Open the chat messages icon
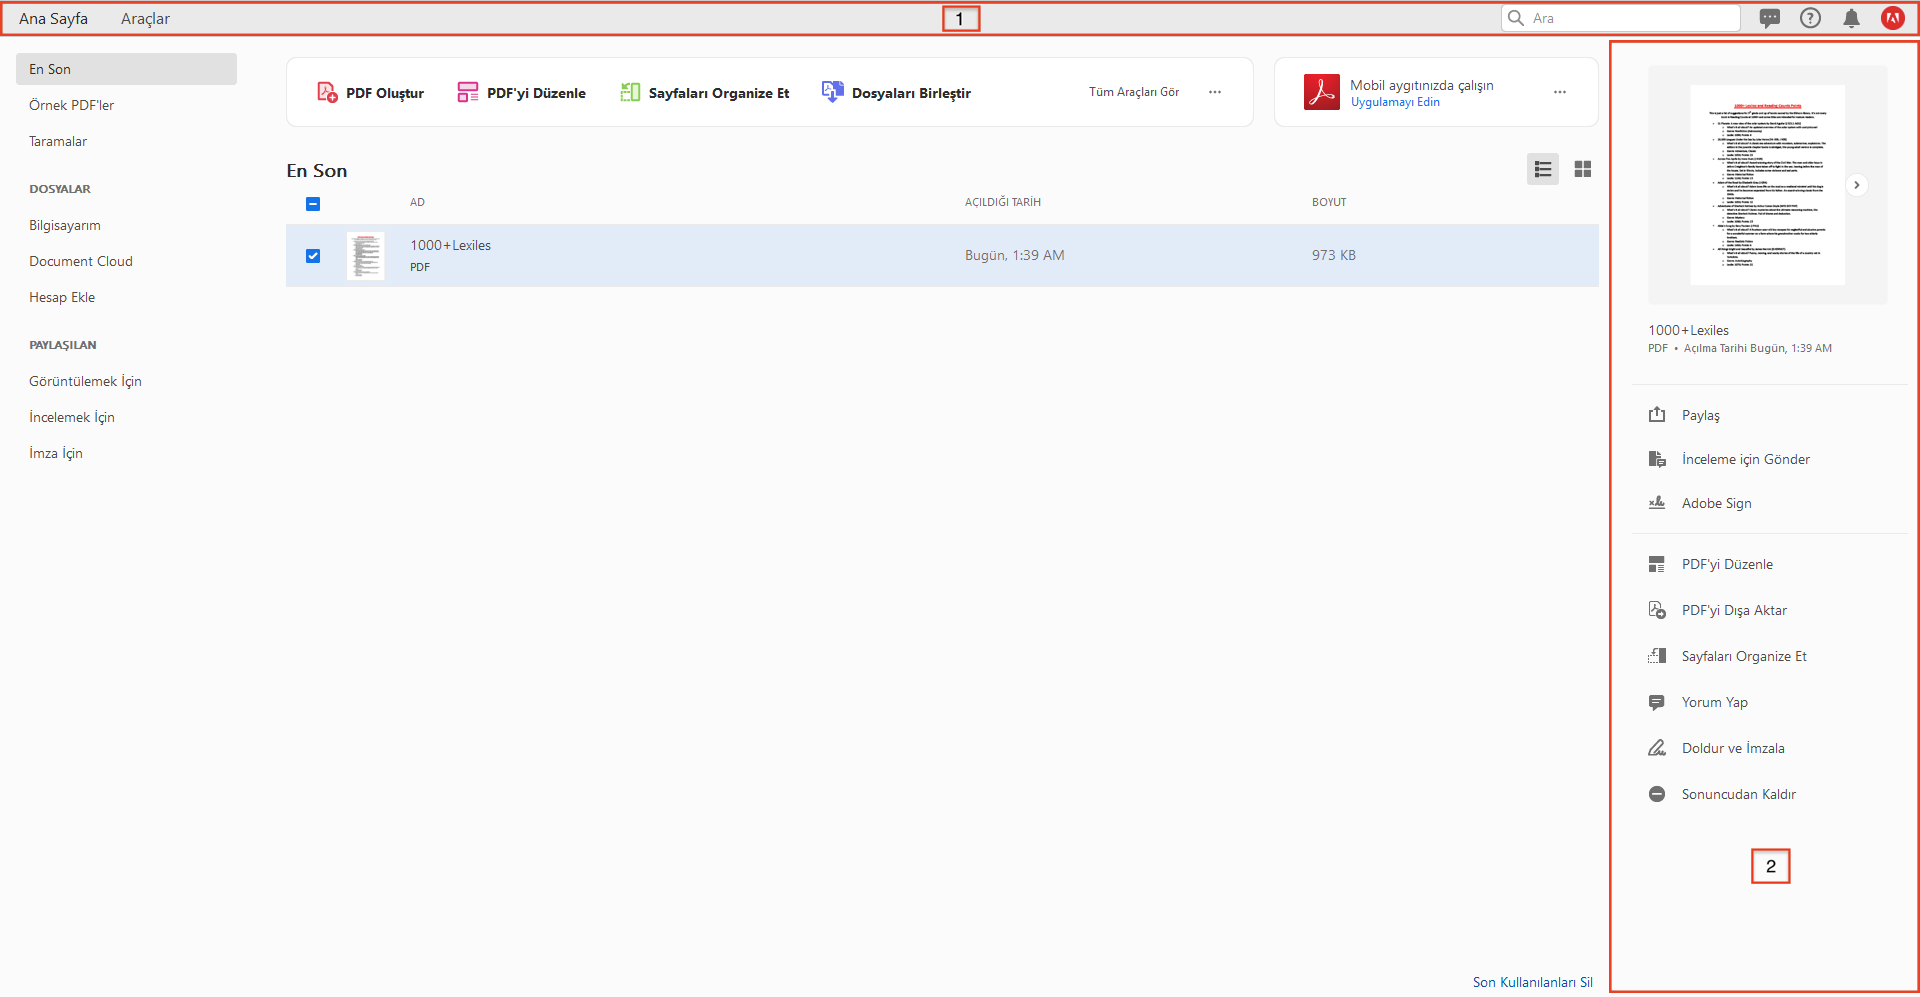This screenshot has height=997, width=1920. pos(1770,18)
